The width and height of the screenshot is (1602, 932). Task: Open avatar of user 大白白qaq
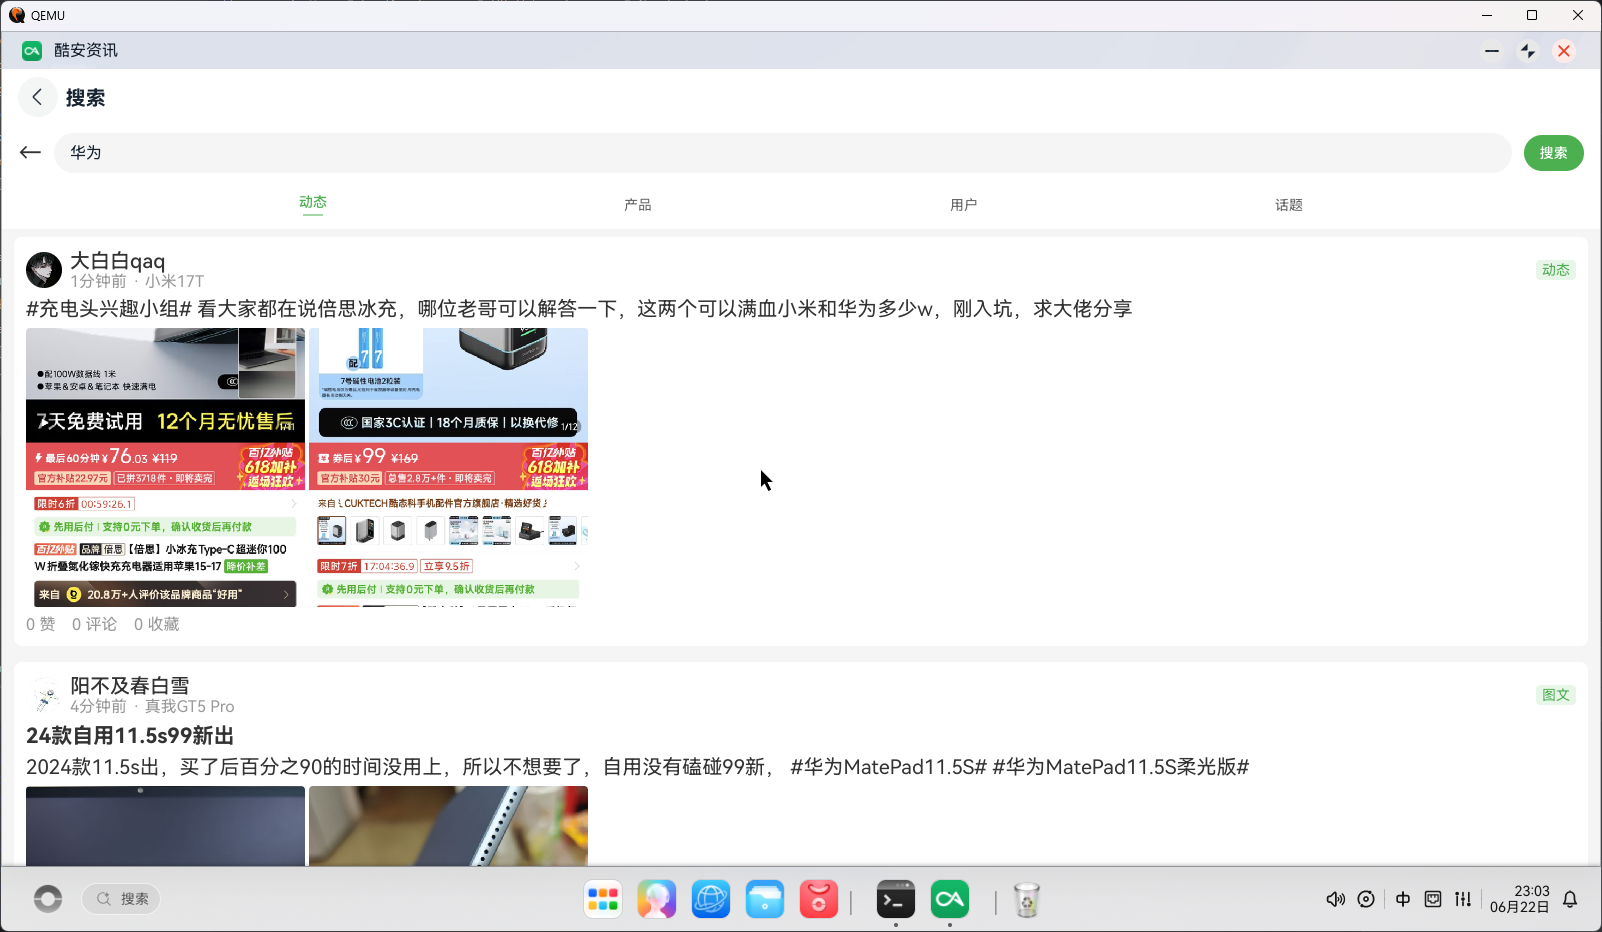tap(44, 270)
